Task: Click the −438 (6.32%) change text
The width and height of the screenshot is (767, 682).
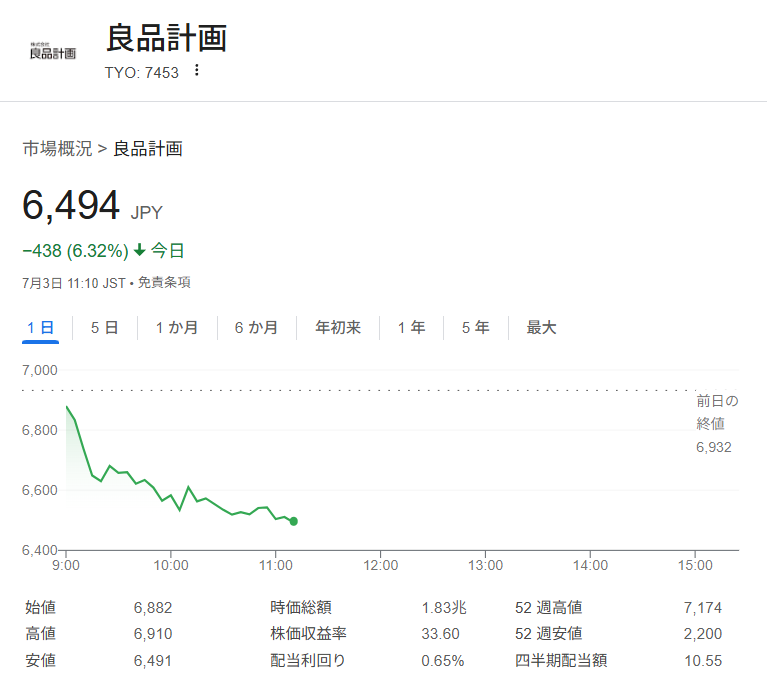Action: pyautogui.click(x=75, y=251)
